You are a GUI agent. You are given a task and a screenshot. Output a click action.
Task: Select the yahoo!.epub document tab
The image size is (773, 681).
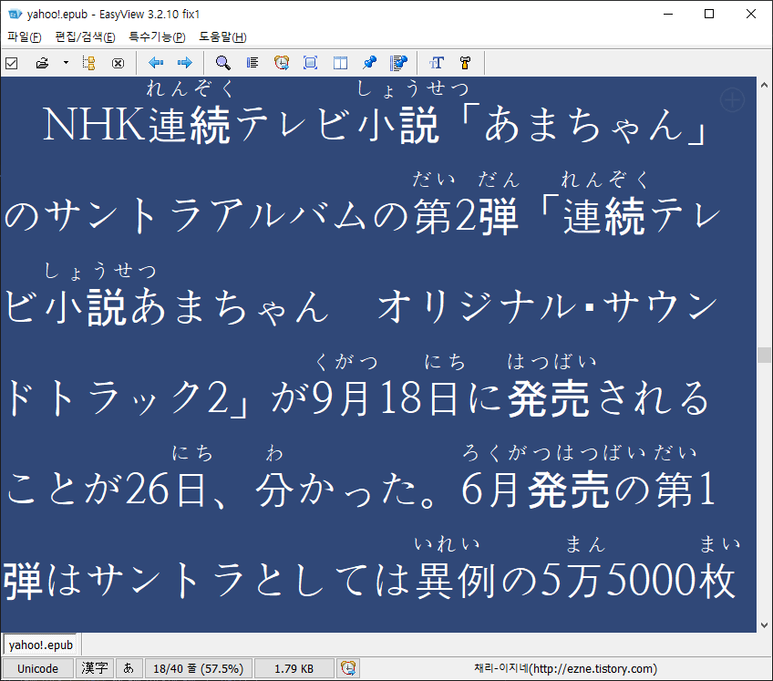[40, 645]
